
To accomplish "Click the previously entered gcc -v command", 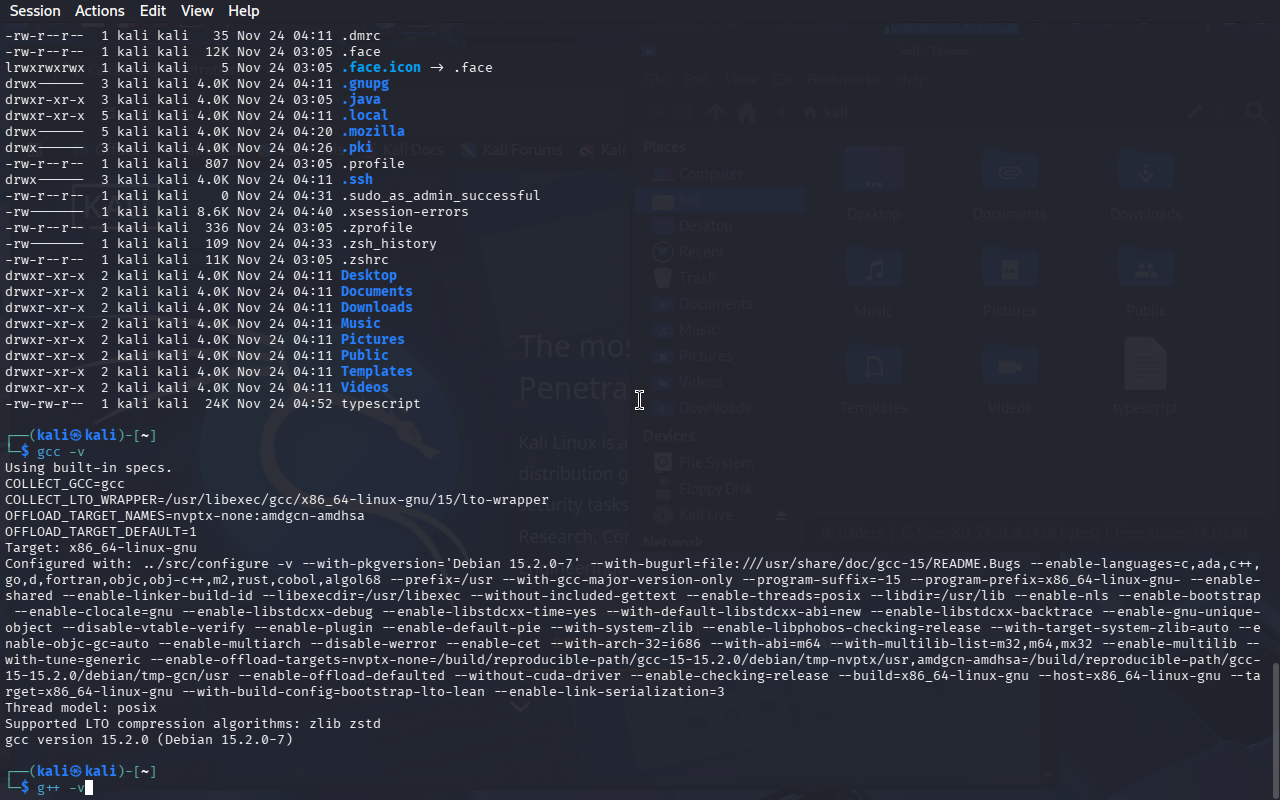I will pyautogui.click(x=61, y=452).
